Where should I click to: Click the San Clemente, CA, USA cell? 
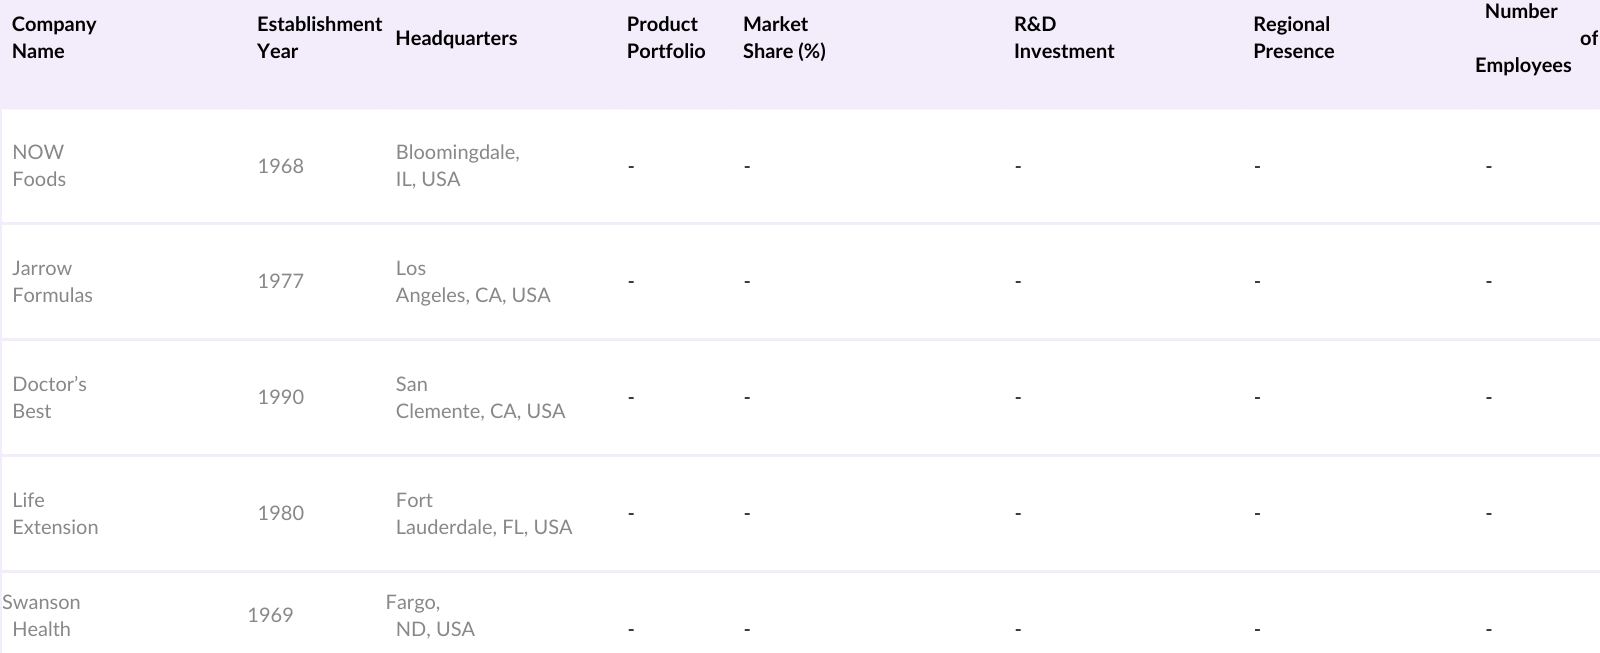pyautogui.click(x=480, y=398)
